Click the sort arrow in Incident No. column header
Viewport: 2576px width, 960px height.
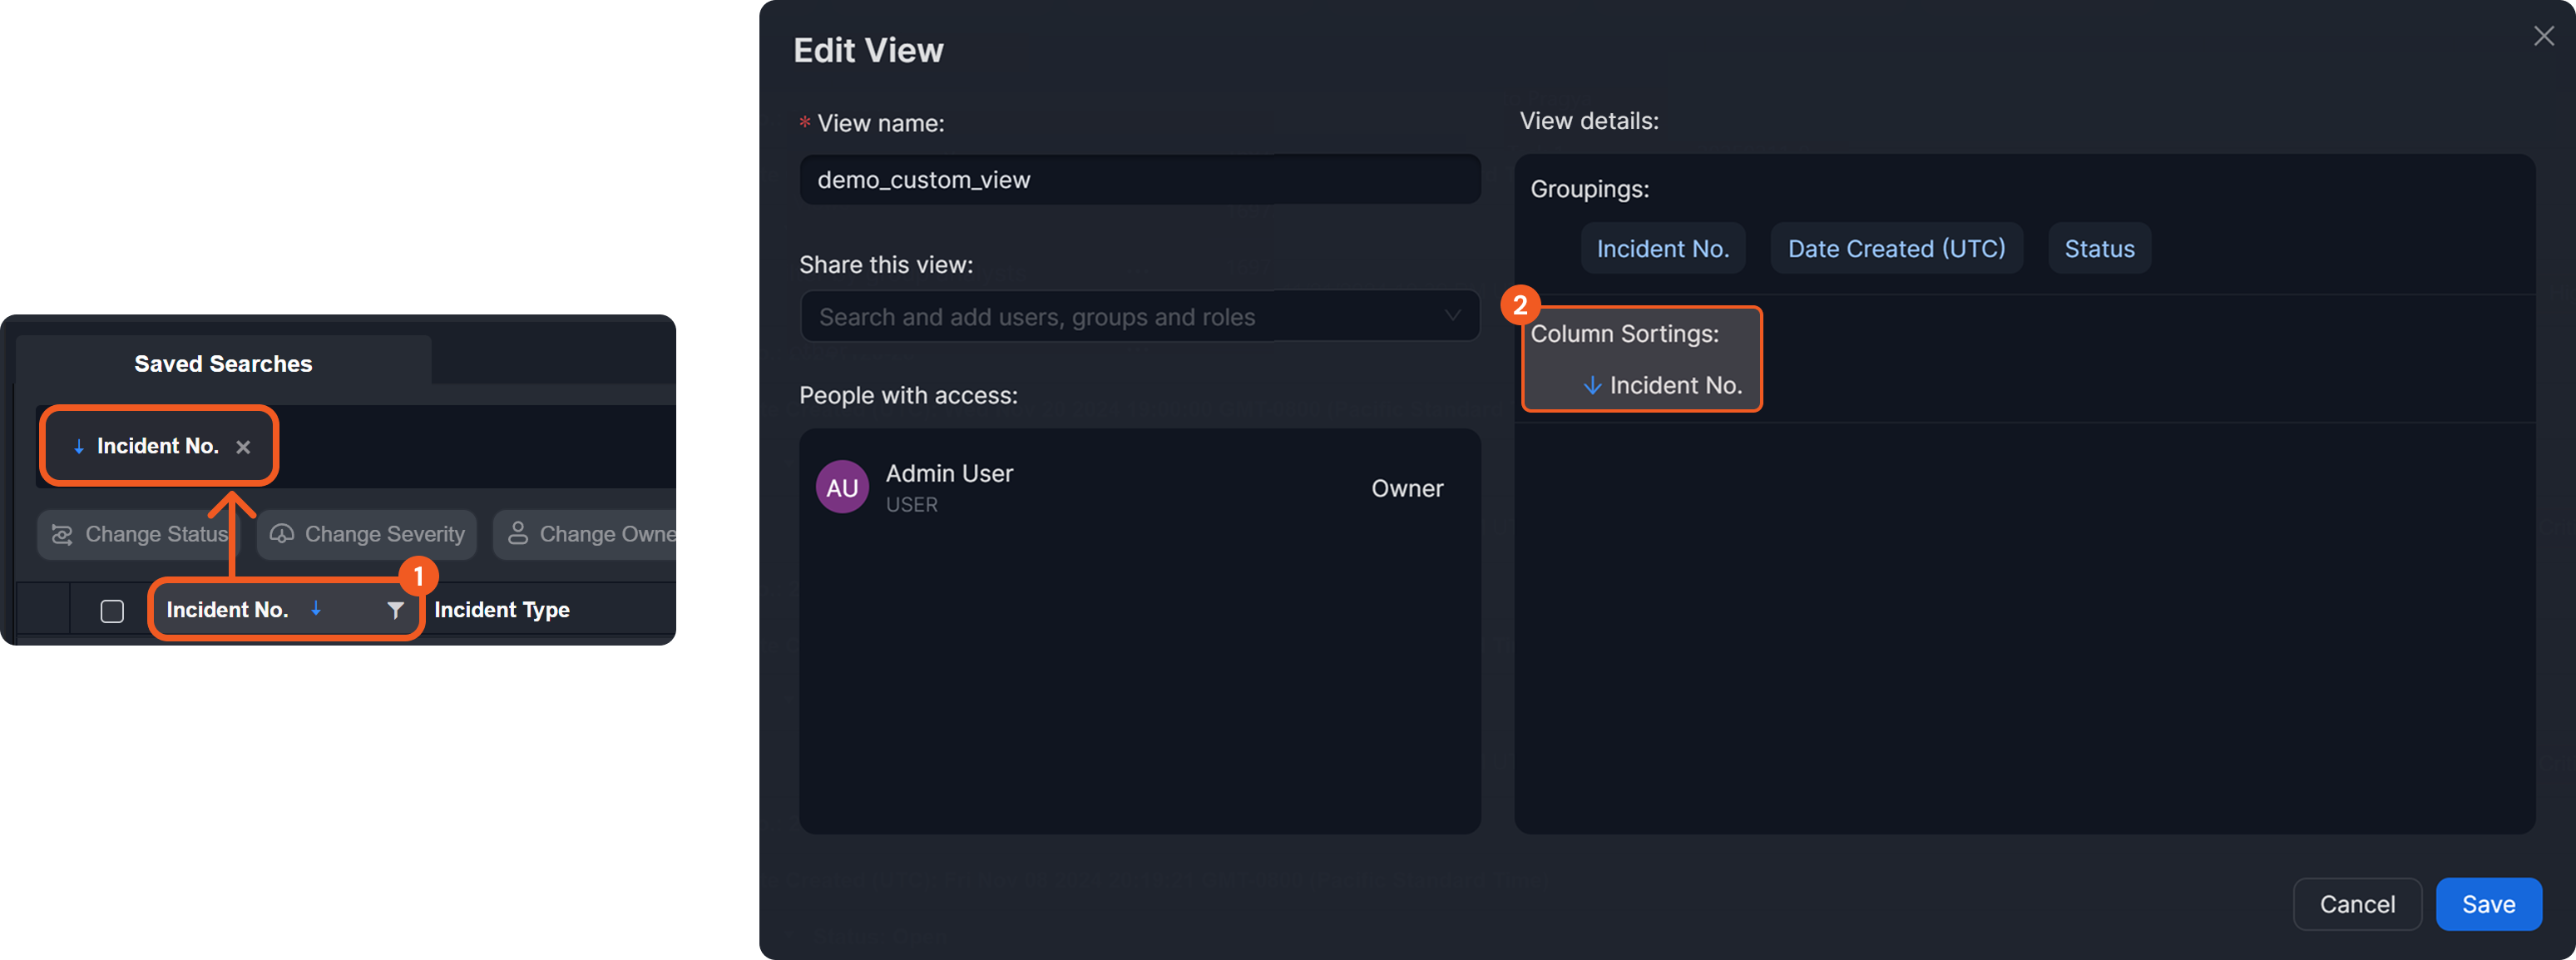[316, 608]
